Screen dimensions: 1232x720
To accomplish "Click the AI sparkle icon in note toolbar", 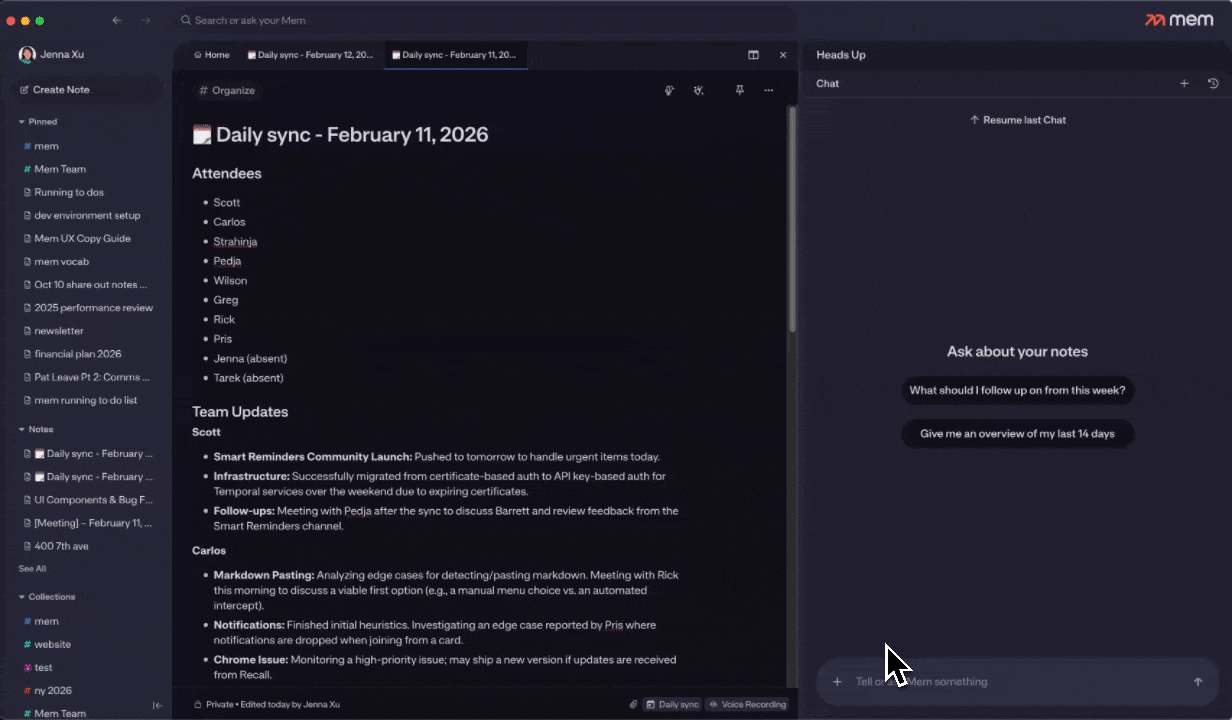I will (x=699, y=90).
